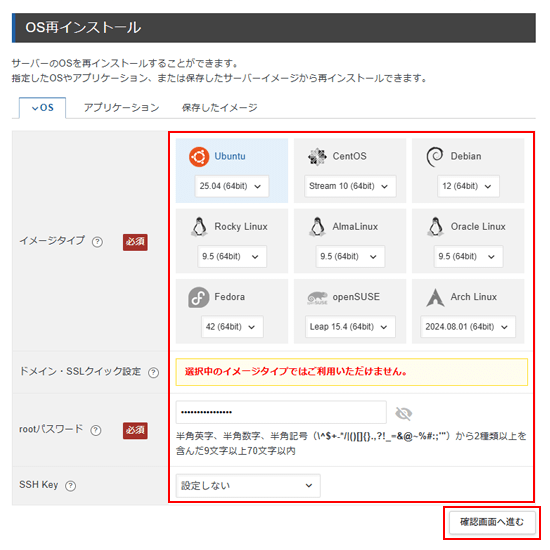Switch to the アプリケーション tab
Viewport: 550px width, 550px height.
tap(121, 108)
